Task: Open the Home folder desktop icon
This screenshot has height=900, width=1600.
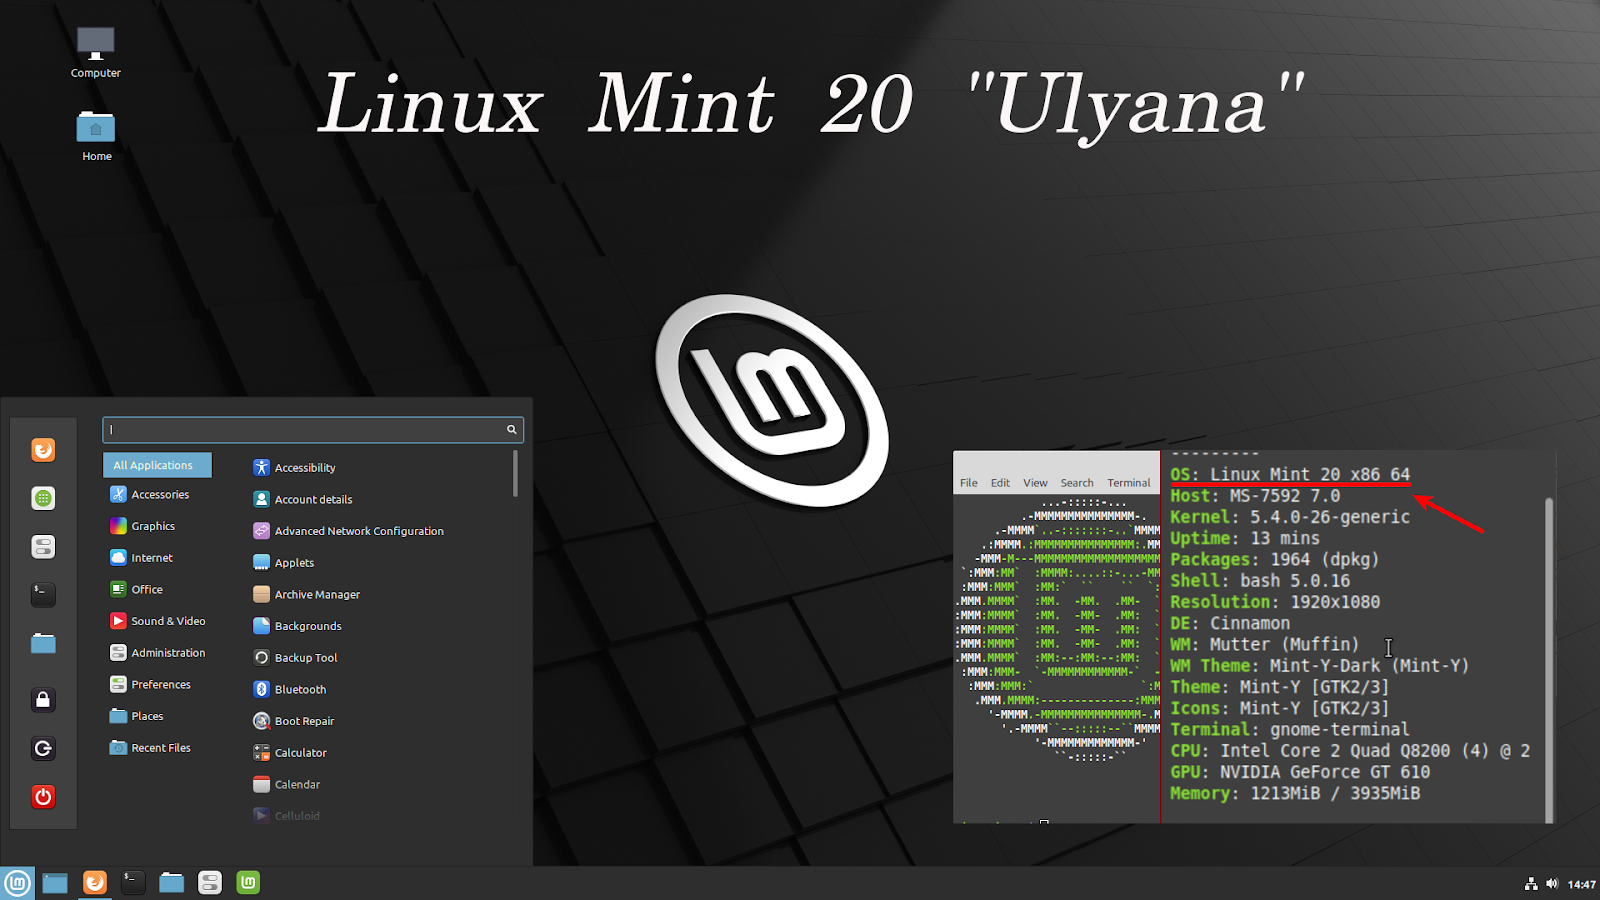Action: click(96, 136)
